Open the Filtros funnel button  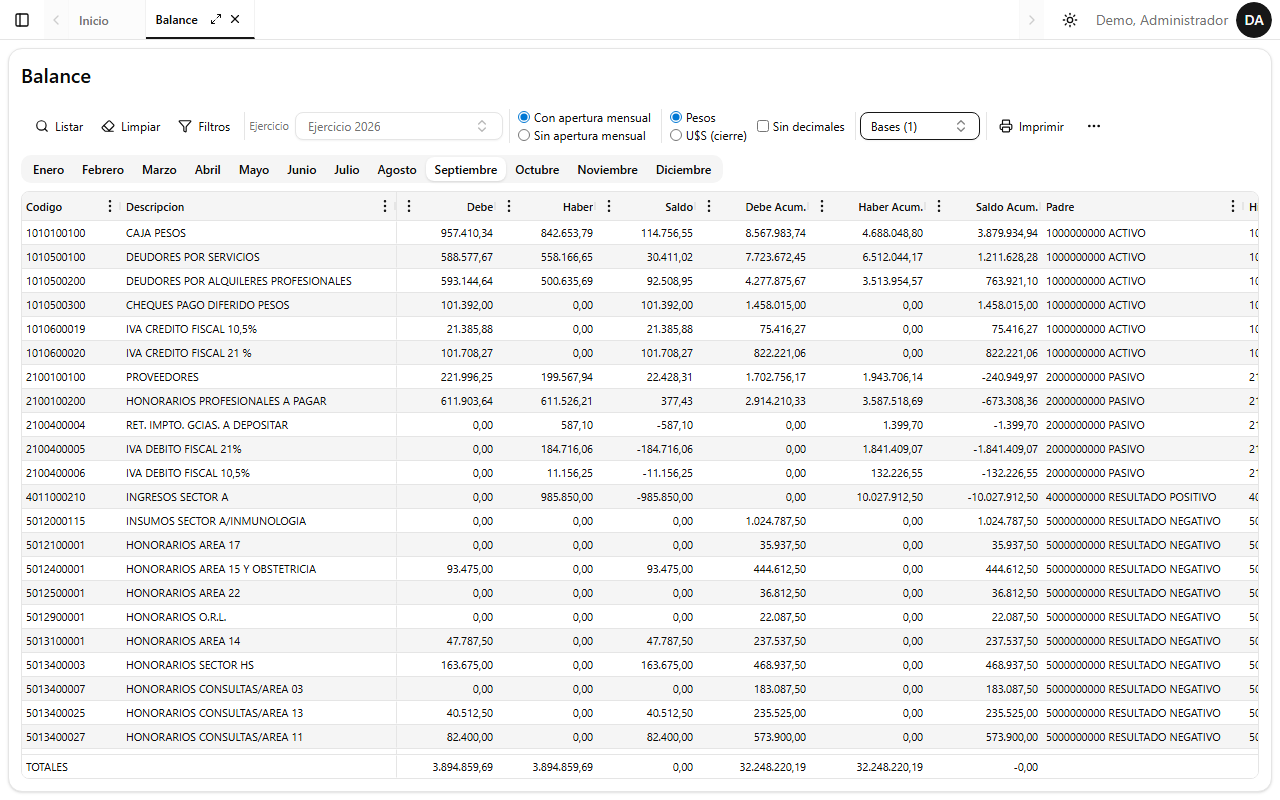point(204,127)
